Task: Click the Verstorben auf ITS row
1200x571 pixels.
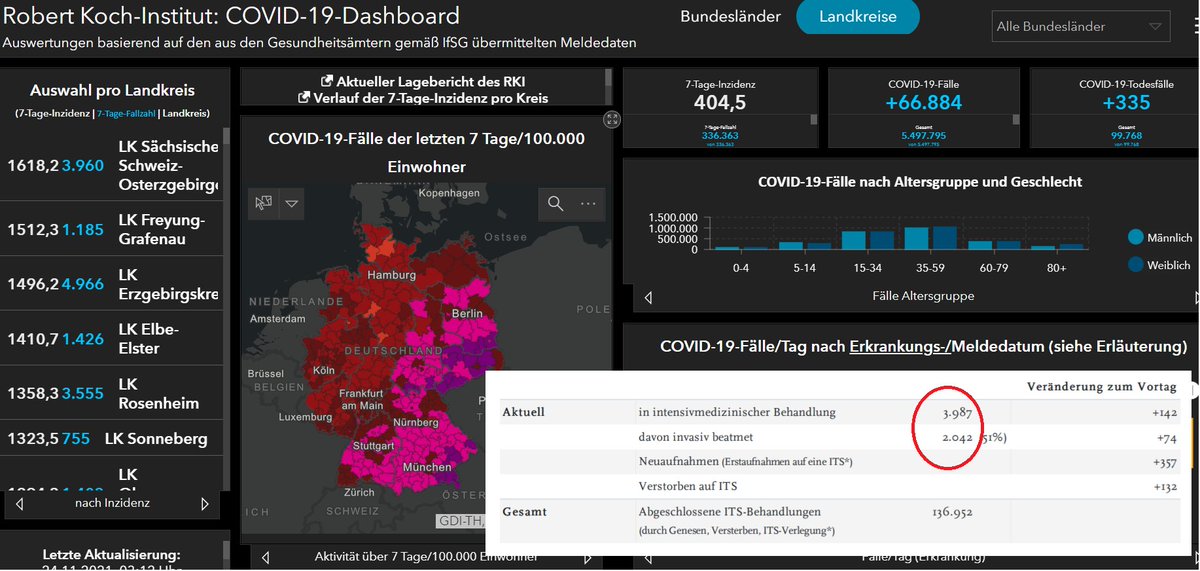Action: pyautogui.click(x=845, y=487)
